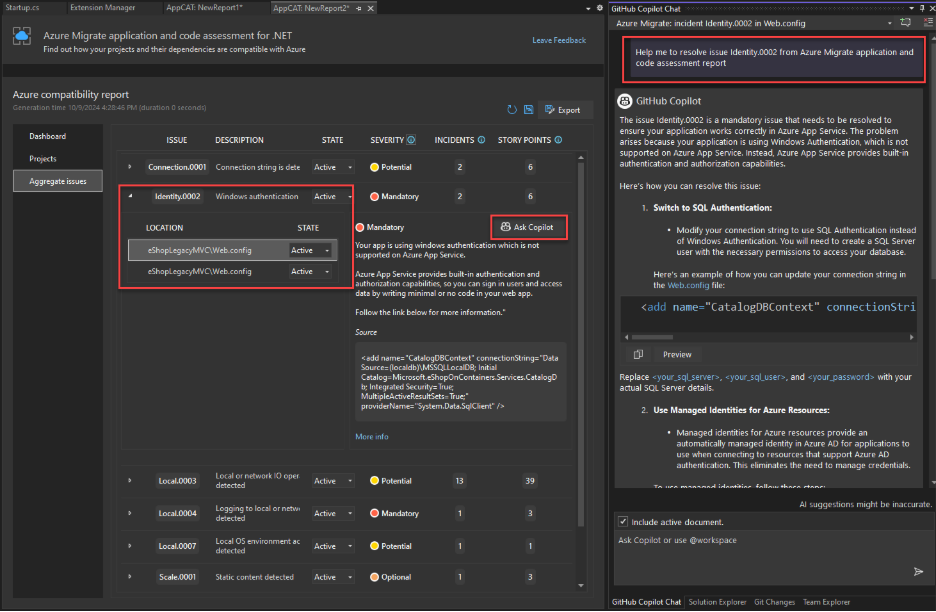
Task: Pin the GitHub Copilot Chat panel
Action: [922, 8]
